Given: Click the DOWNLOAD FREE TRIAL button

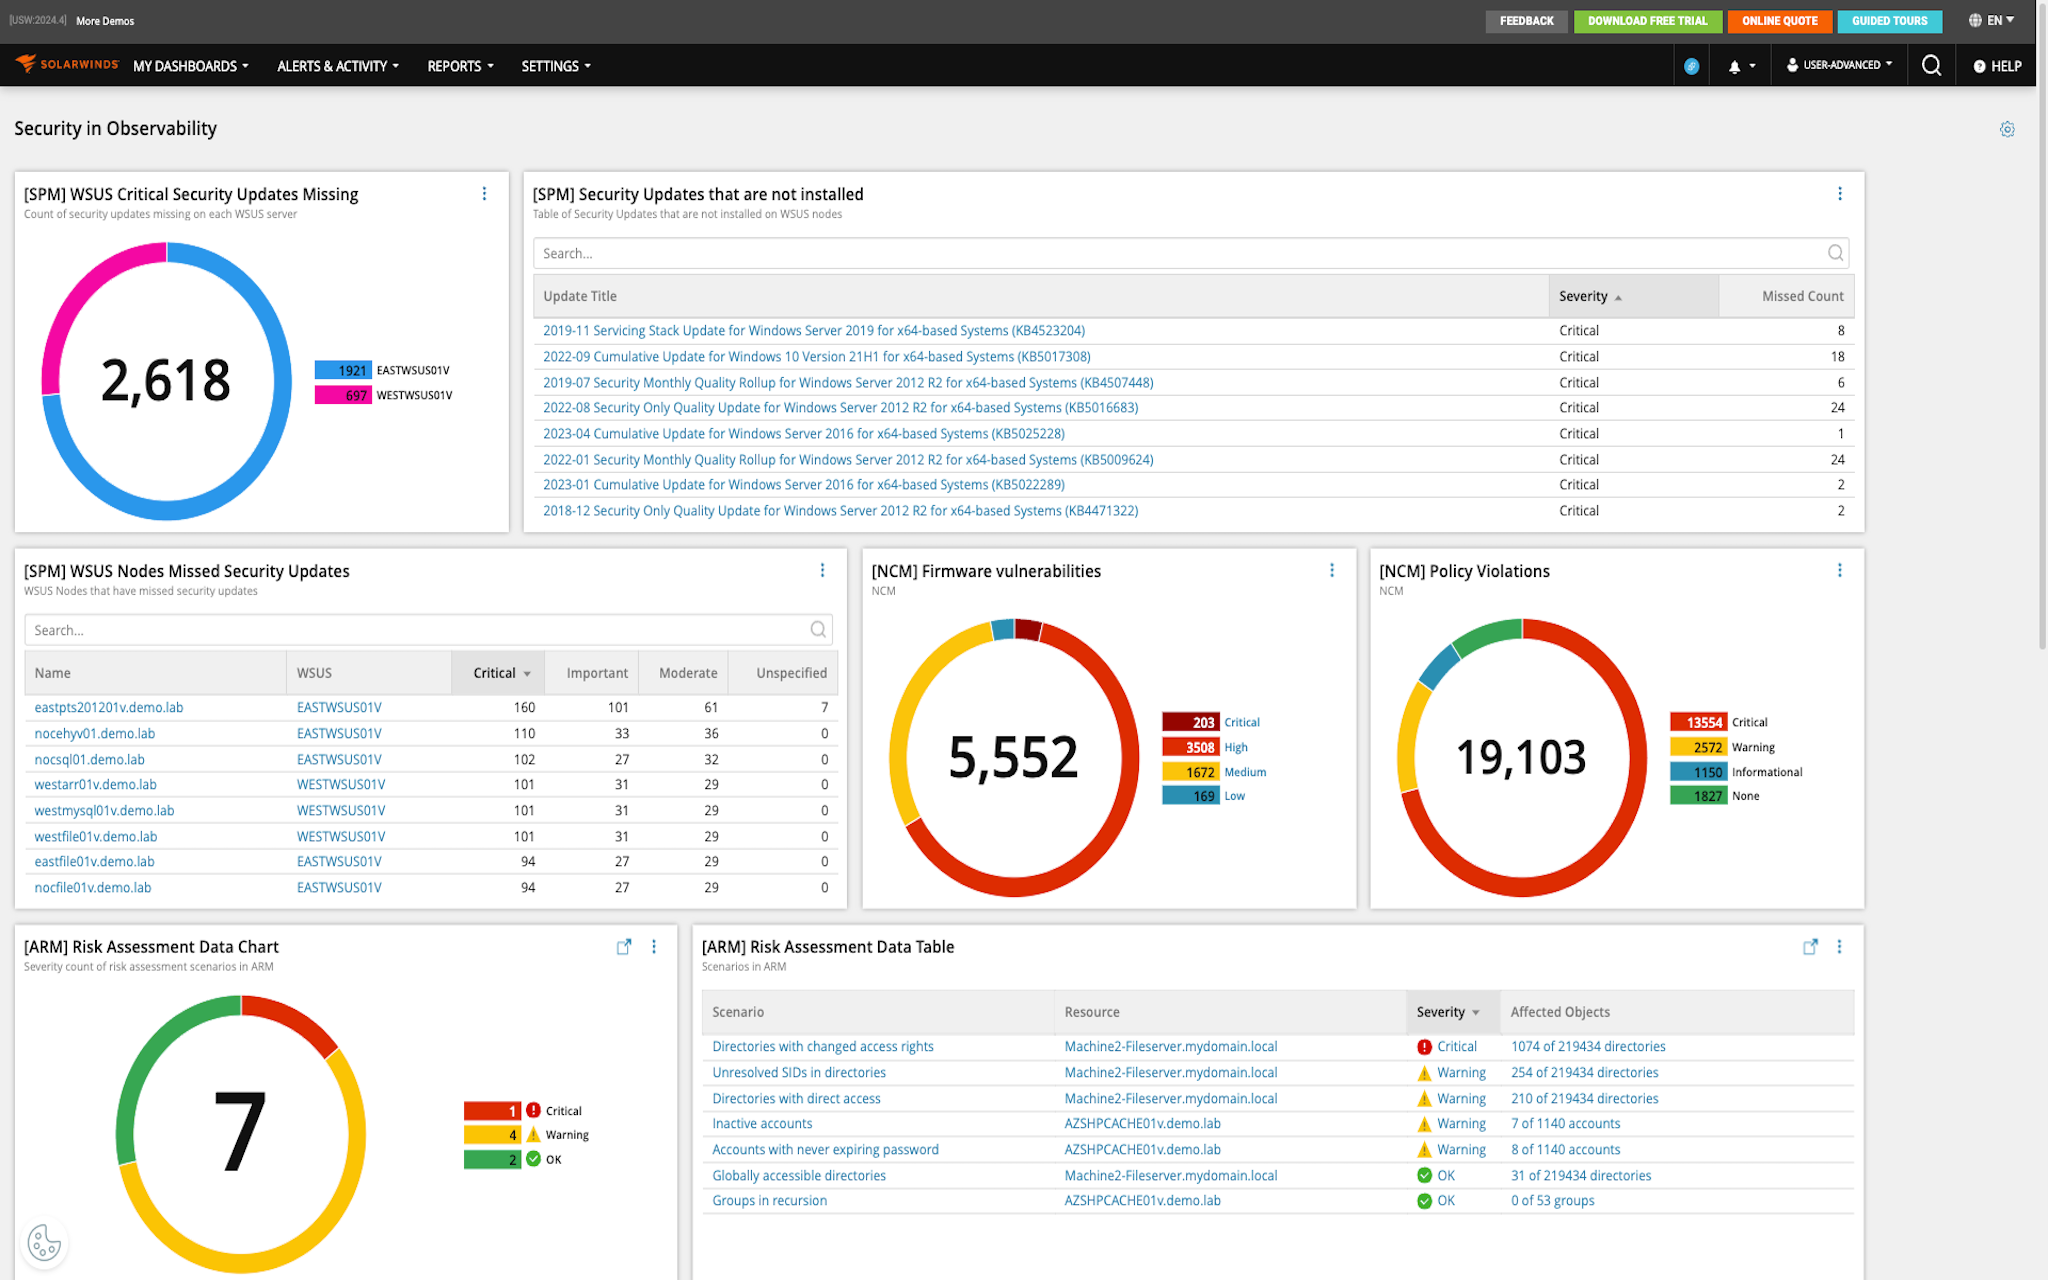Looking at the screenshot, I should [1648, 20].
